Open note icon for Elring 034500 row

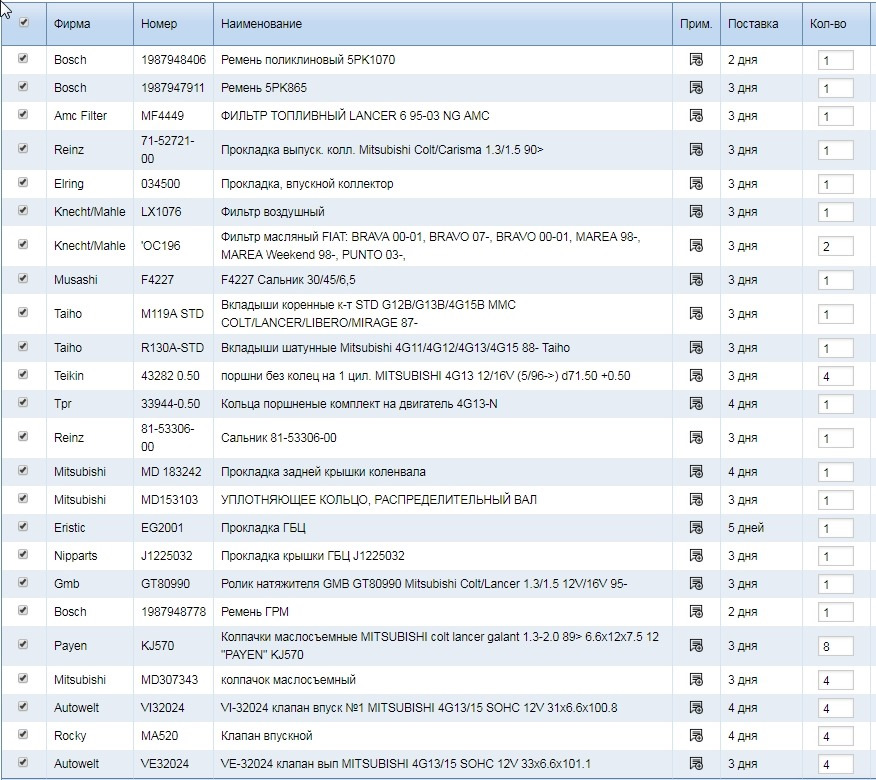pyautogui.click(x=696, y=184)
